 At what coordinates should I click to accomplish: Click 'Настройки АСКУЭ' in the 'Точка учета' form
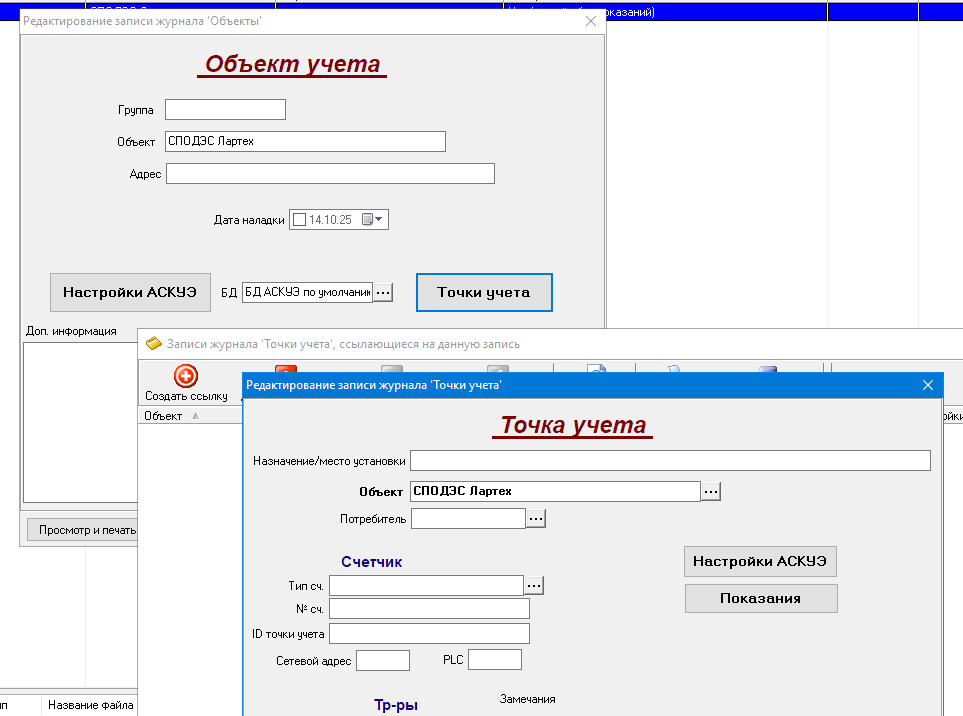(760, 561)
